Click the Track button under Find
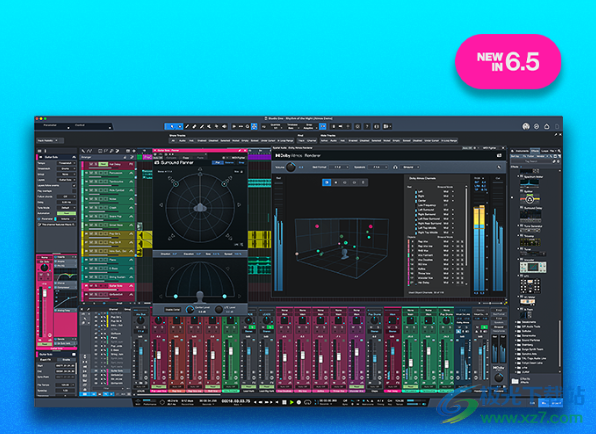 (x=300, y=141)
